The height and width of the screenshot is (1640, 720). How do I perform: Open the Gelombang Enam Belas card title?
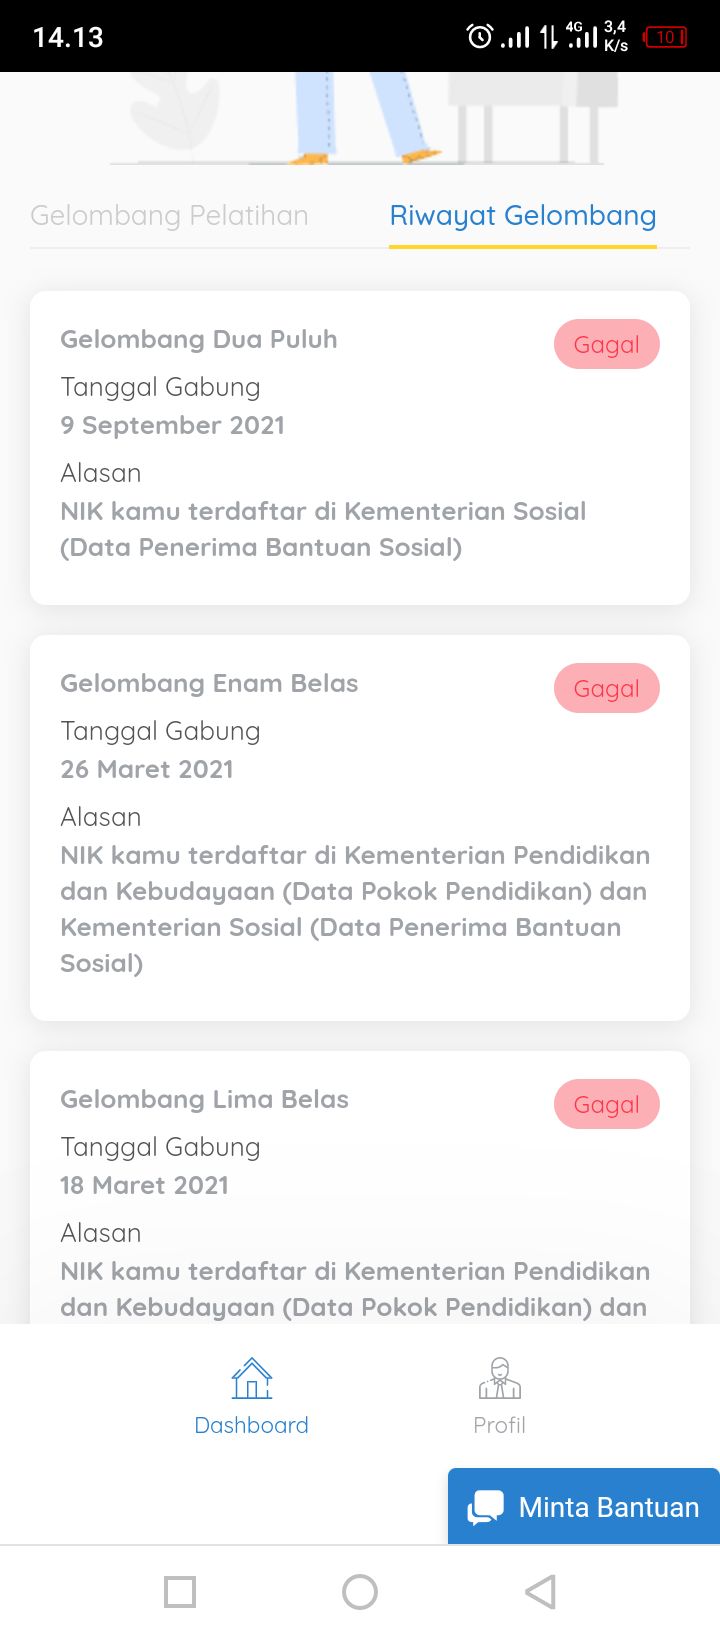[x=209, y=683]
